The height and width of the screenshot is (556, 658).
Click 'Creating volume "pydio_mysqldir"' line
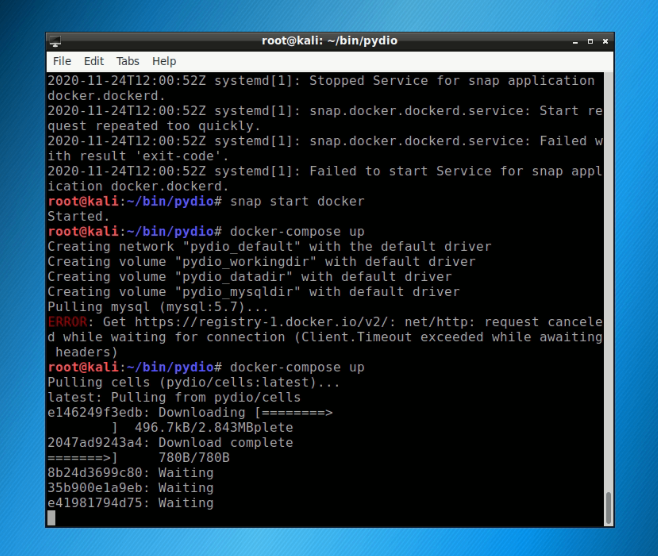(253, 292)
